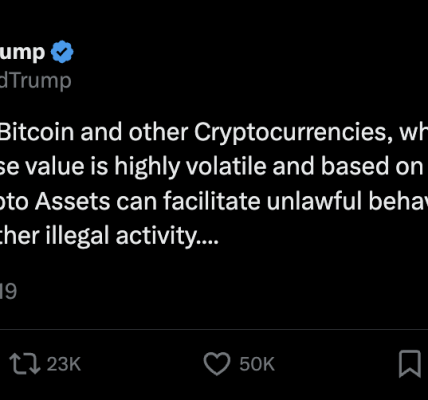This screenshot has width=428, height=400.
Task: Click the word "value" in the second line
Action: click(x=55, y=167)
